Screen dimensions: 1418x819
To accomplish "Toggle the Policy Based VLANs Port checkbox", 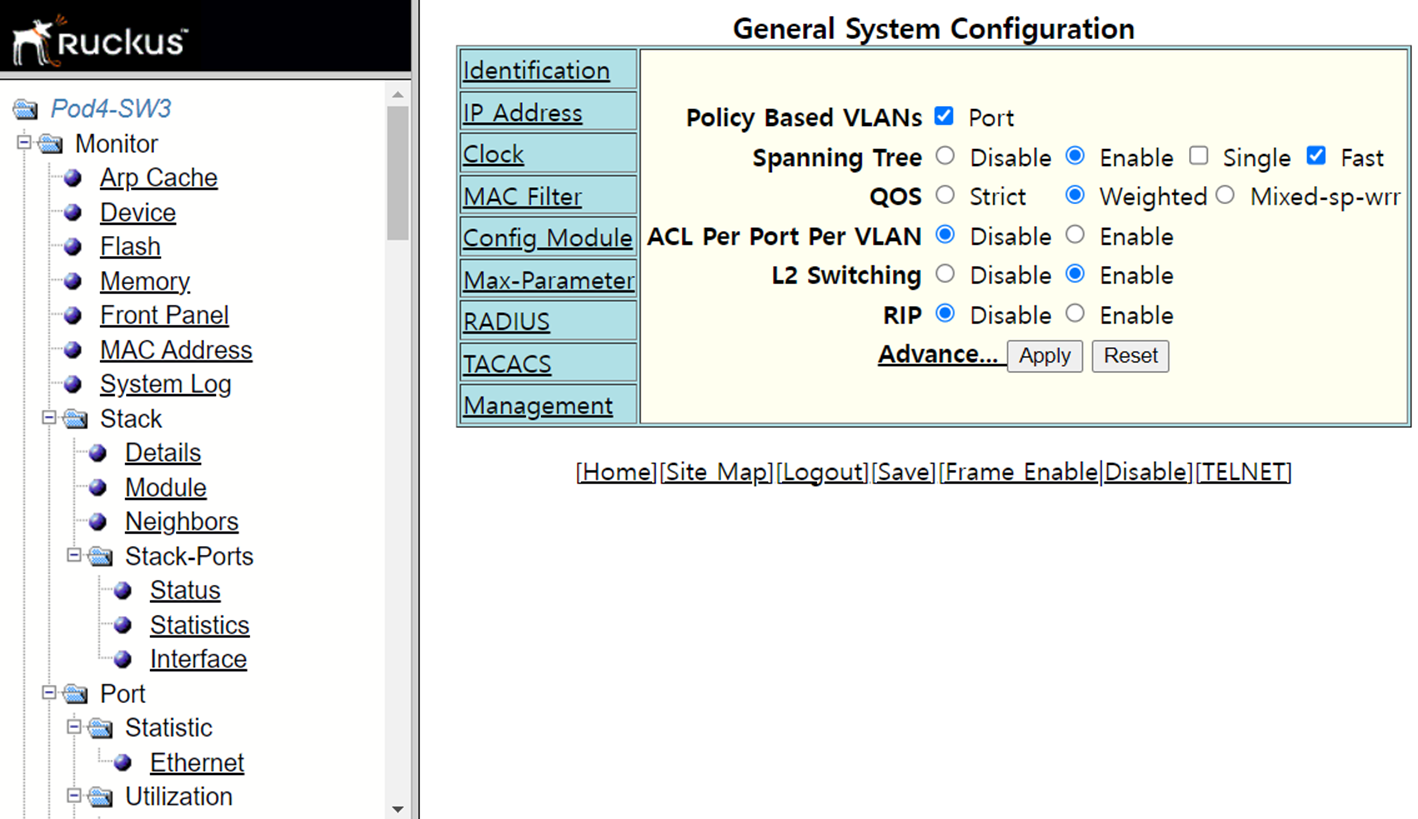I will (x=944, y=116).
